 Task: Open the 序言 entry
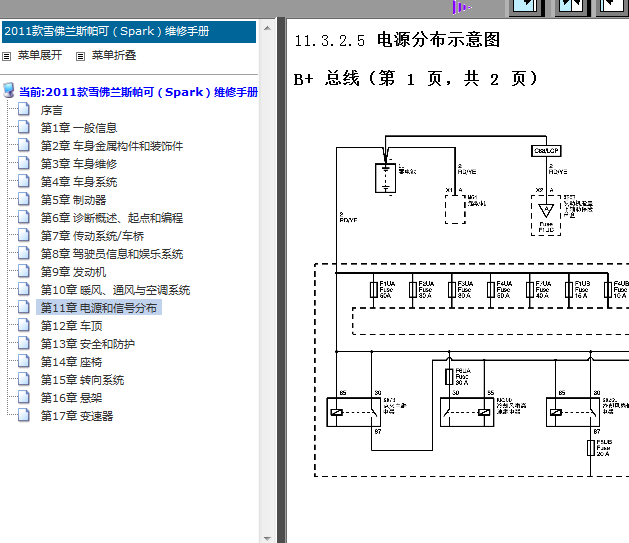tap(51, 110)
